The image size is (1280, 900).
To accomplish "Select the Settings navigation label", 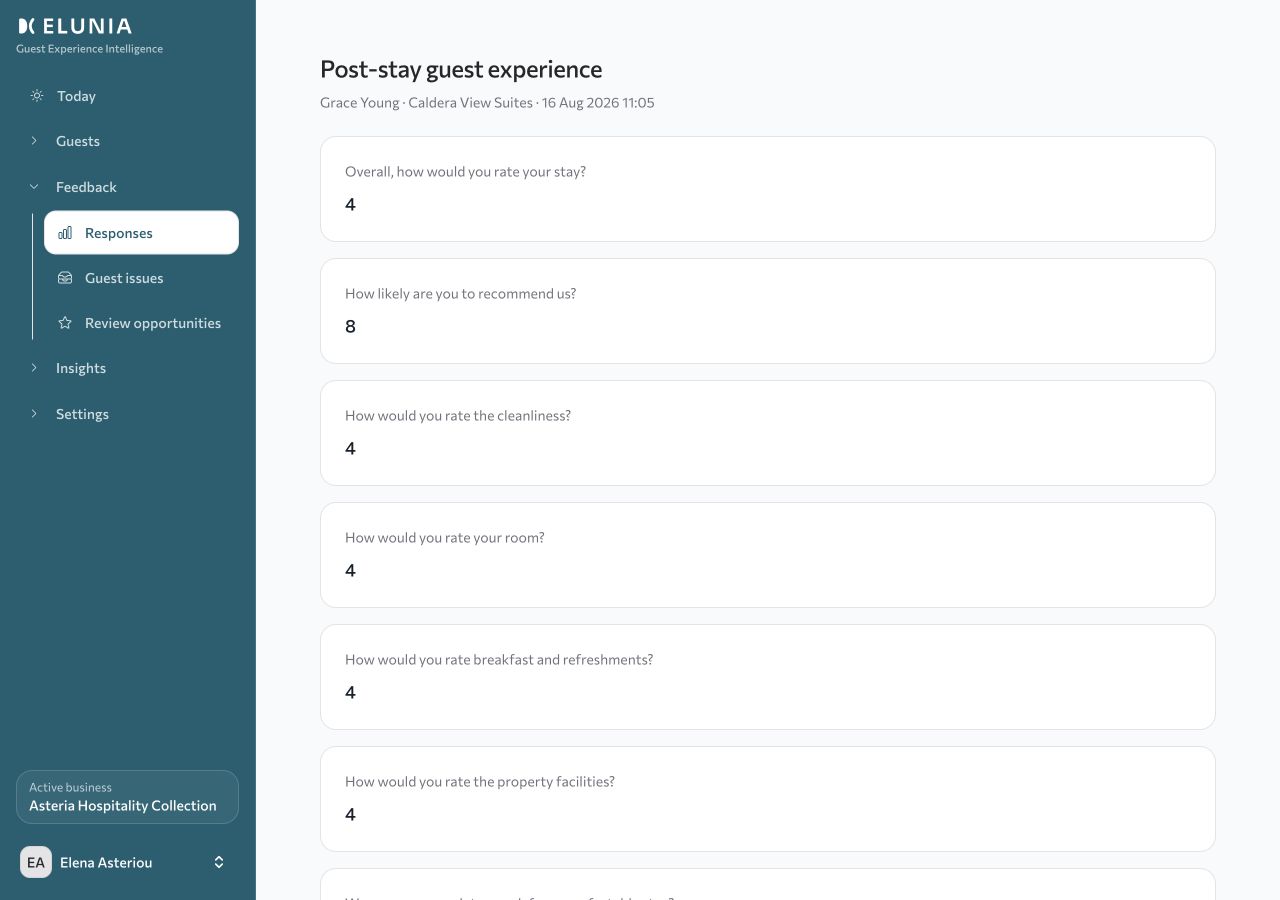I will [x=82, y=414].
